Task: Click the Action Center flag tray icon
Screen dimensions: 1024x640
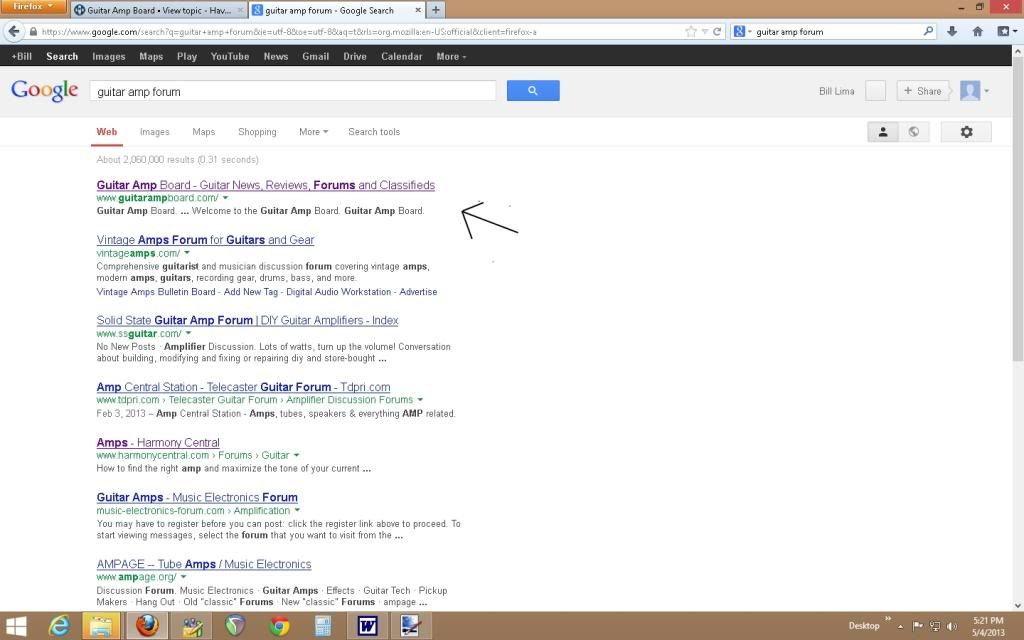Action: (x=918, y=626)
